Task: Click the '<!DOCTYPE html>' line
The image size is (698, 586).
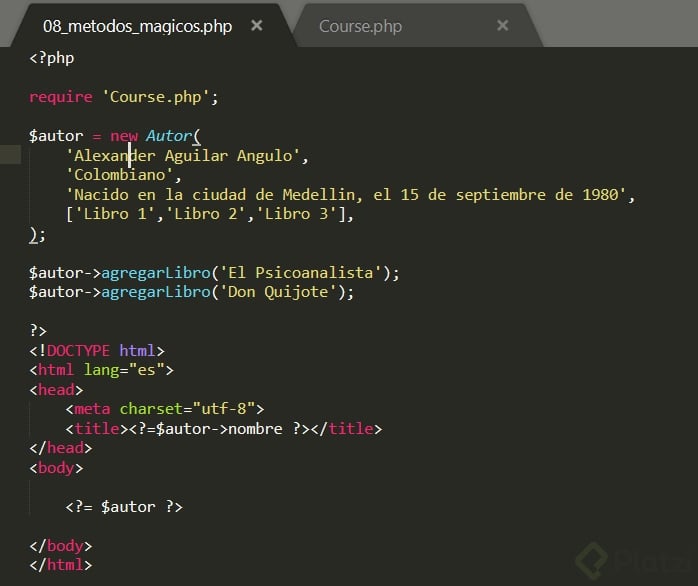Action: (97, 351)
